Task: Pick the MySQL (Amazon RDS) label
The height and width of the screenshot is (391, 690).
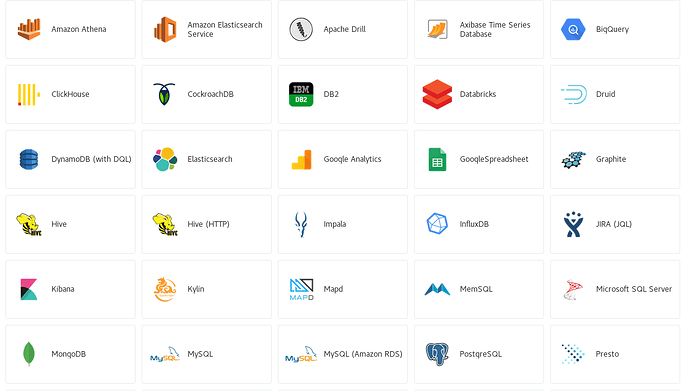Action: coord(363,354)
